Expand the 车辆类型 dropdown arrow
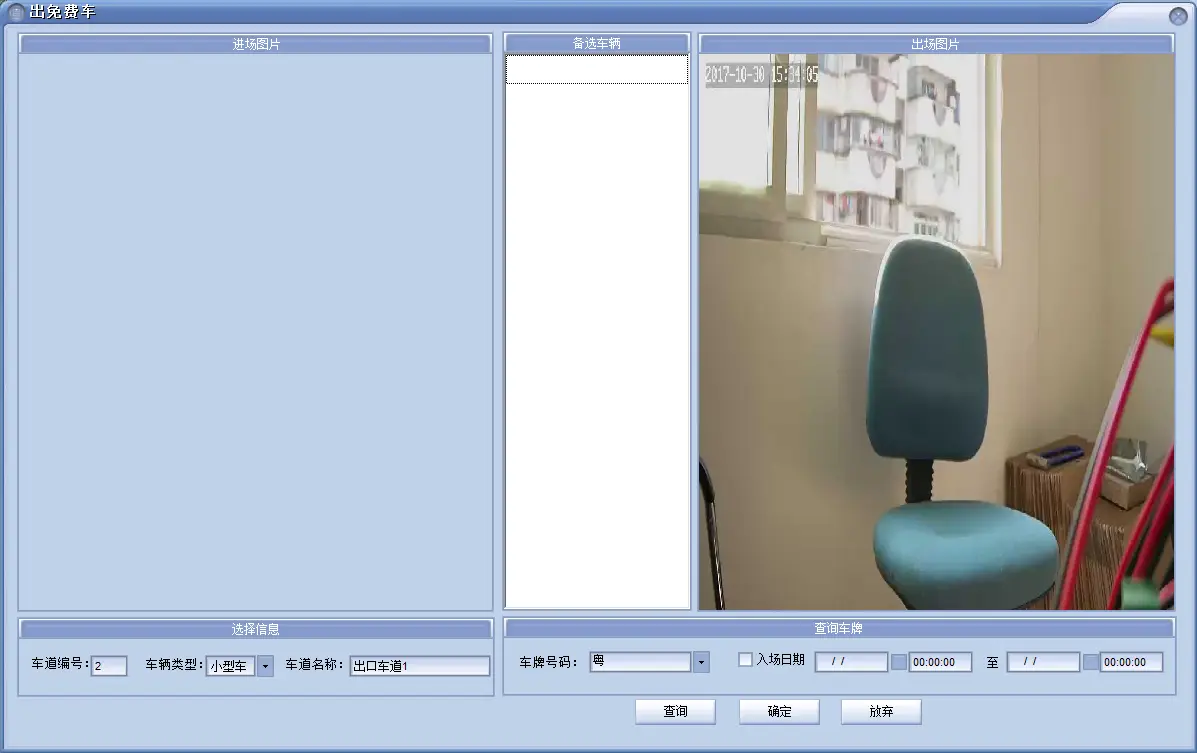Viewport: 1197px width, 753px height. (x=265, y=666)
